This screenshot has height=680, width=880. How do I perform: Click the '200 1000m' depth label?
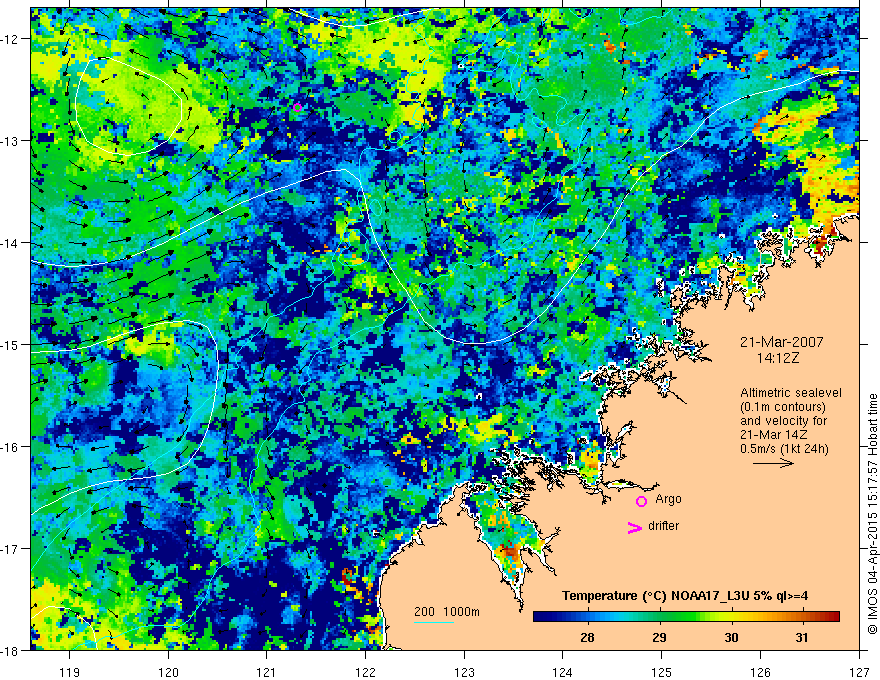point(447,612)
